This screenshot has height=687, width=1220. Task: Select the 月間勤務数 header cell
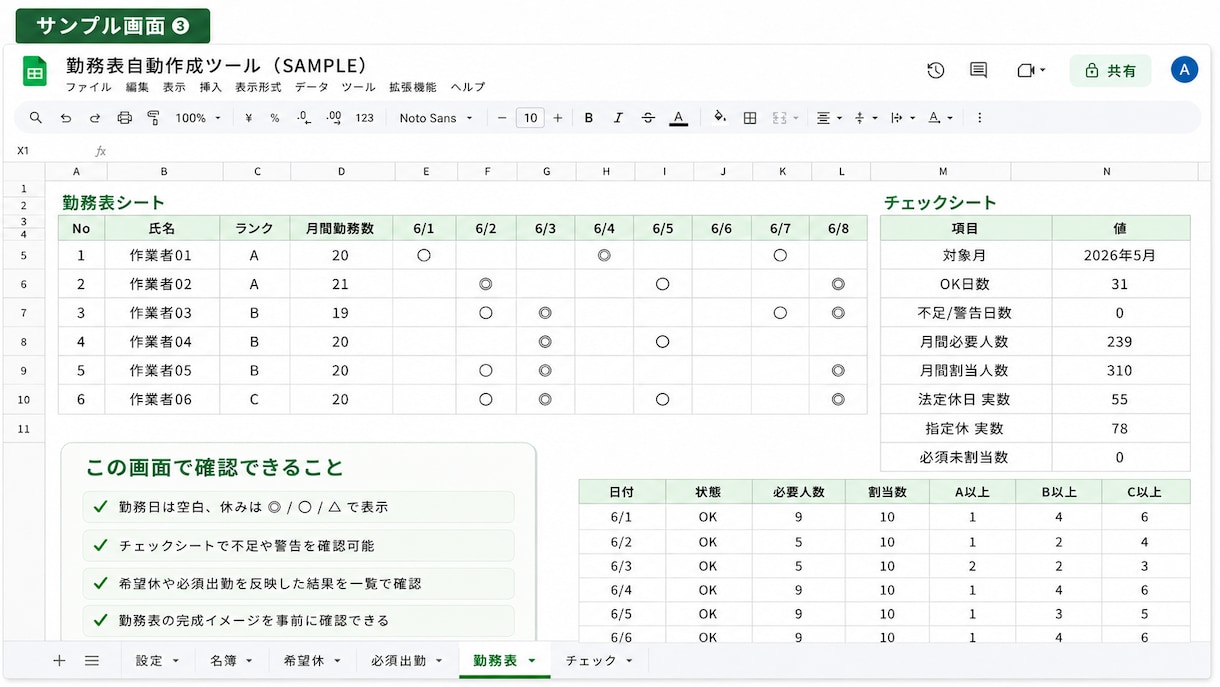coord(340,229)
